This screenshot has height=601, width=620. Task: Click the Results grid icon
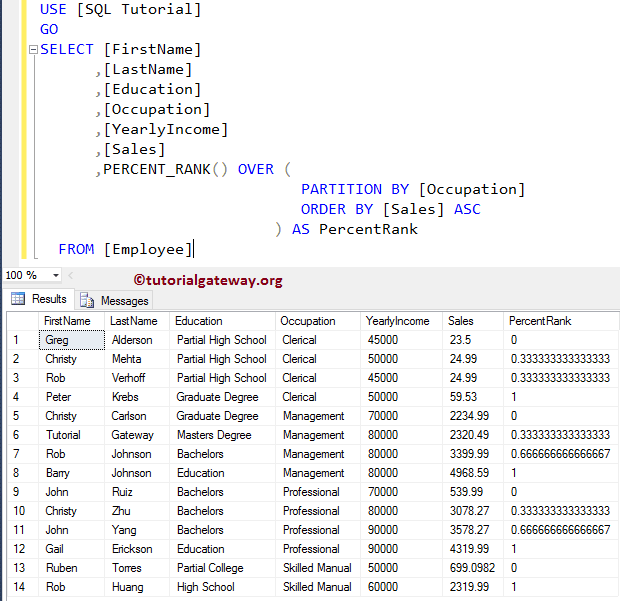[x=18, y=299]
